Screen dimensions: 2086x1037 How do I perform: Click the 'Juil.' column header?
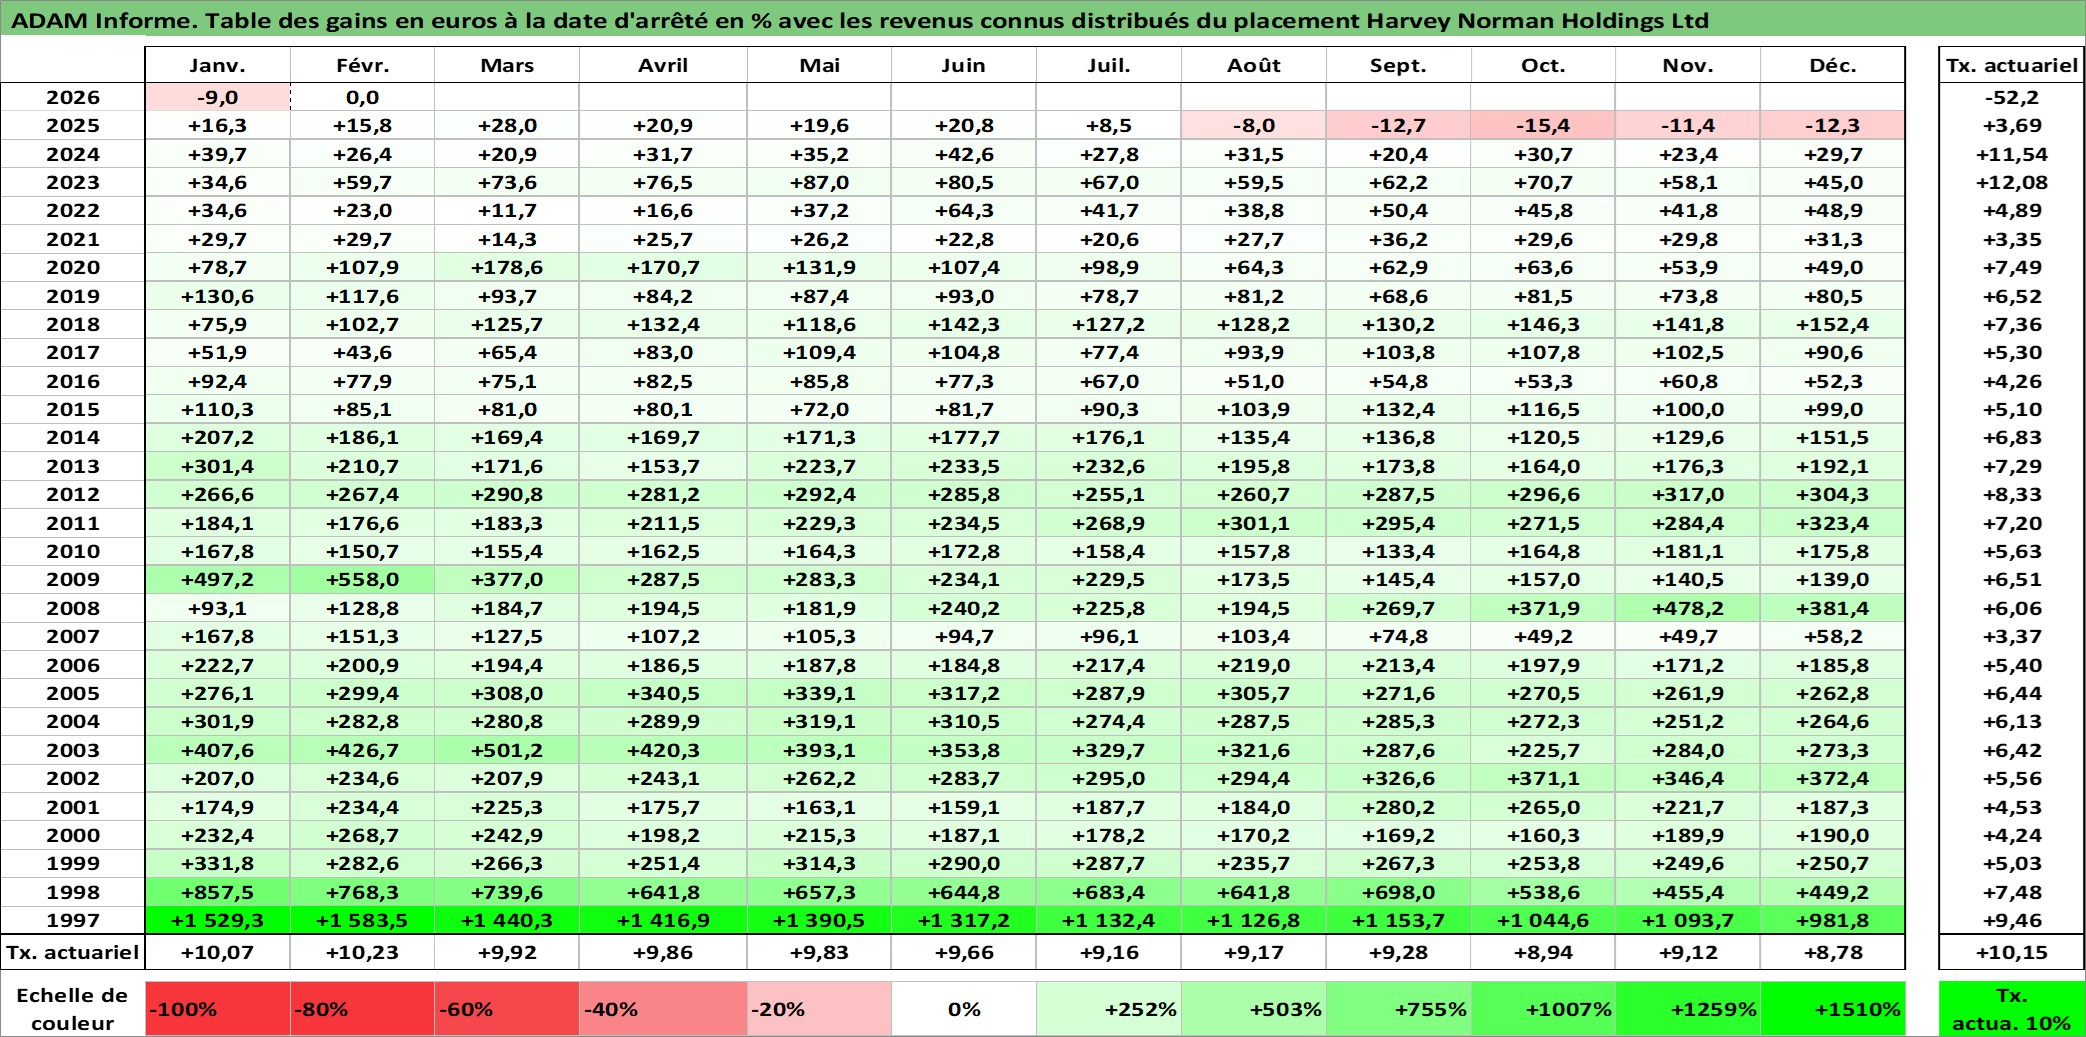[1108, 65]
